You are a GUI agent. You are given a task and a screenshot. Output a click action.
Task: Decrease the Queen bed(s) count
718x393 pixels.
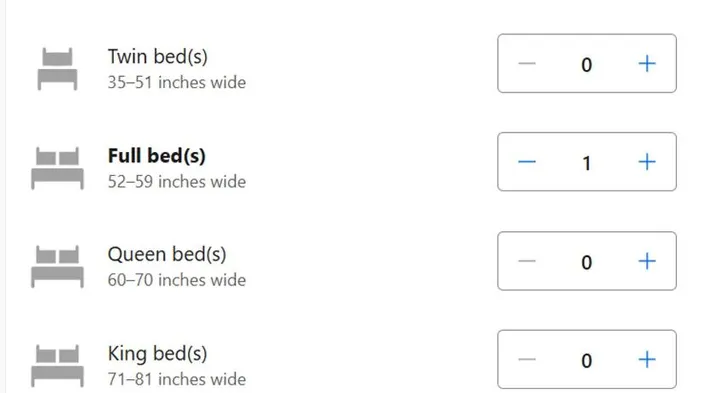527,261
